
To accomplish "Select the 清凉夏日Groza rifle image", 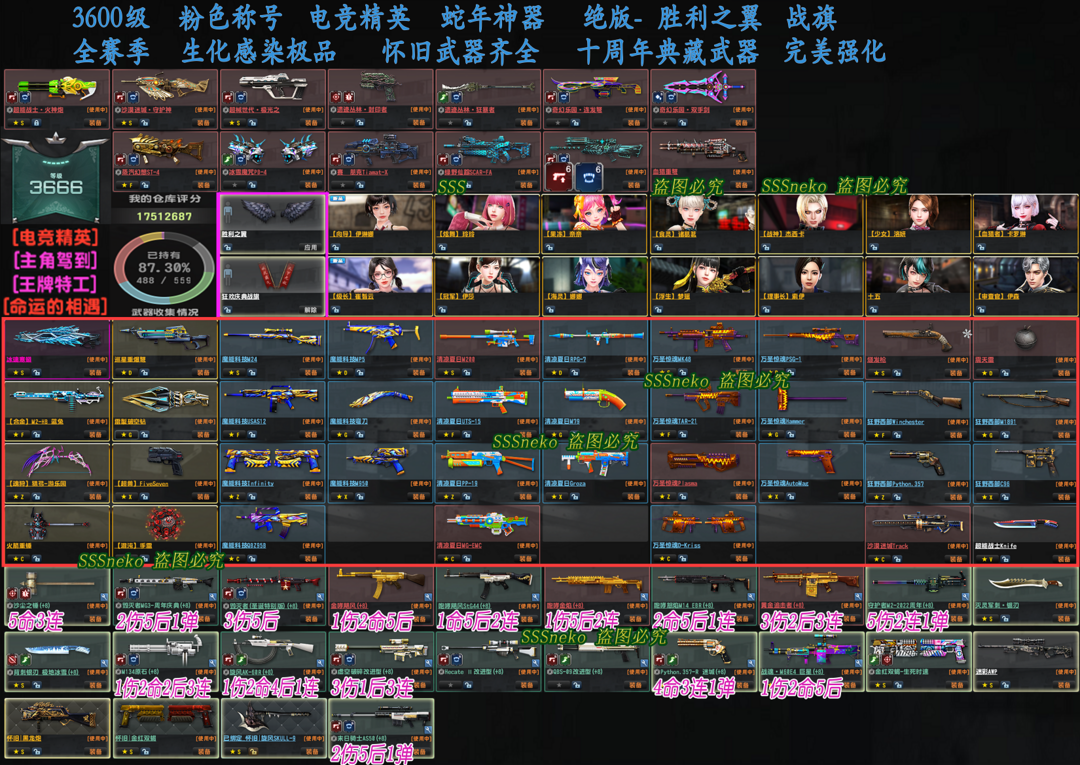I will coord(595,461).
